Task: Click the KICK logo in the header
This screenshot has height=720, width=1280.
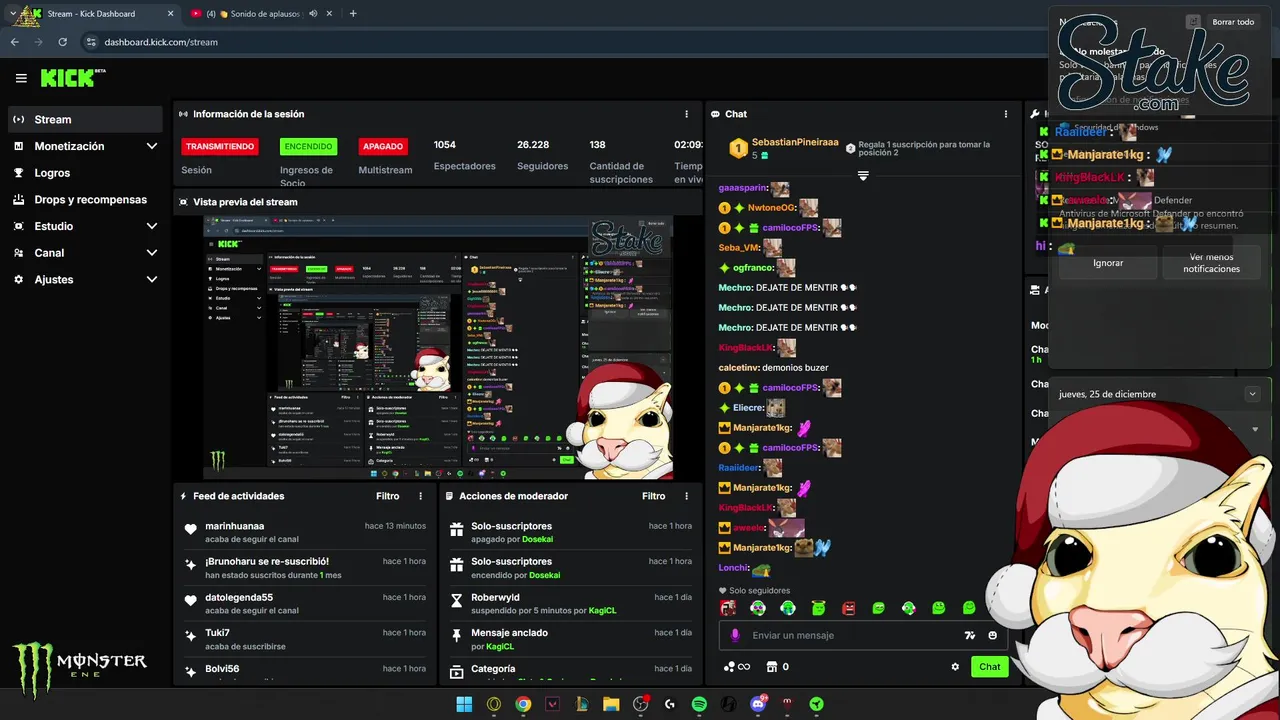Action: pos(73,78)
